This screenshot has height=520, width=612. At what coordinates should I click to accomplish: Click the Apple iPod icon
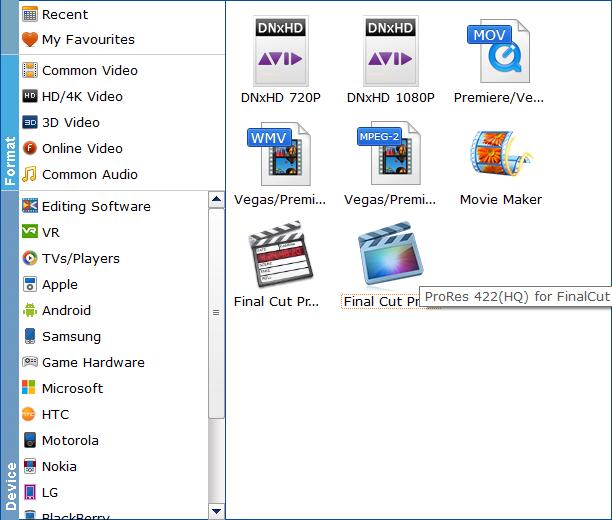point(30,284)
